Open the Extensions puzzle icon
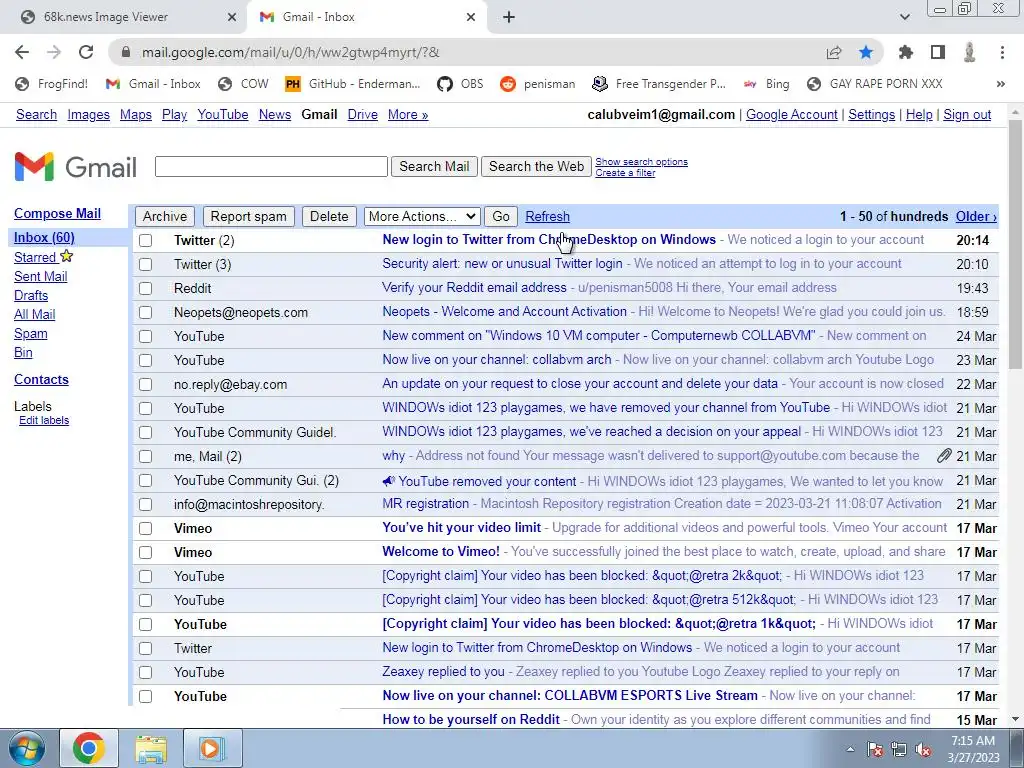Image resolution: width=1024 pixels, height=768 pixels. click(x=905, y=52)
